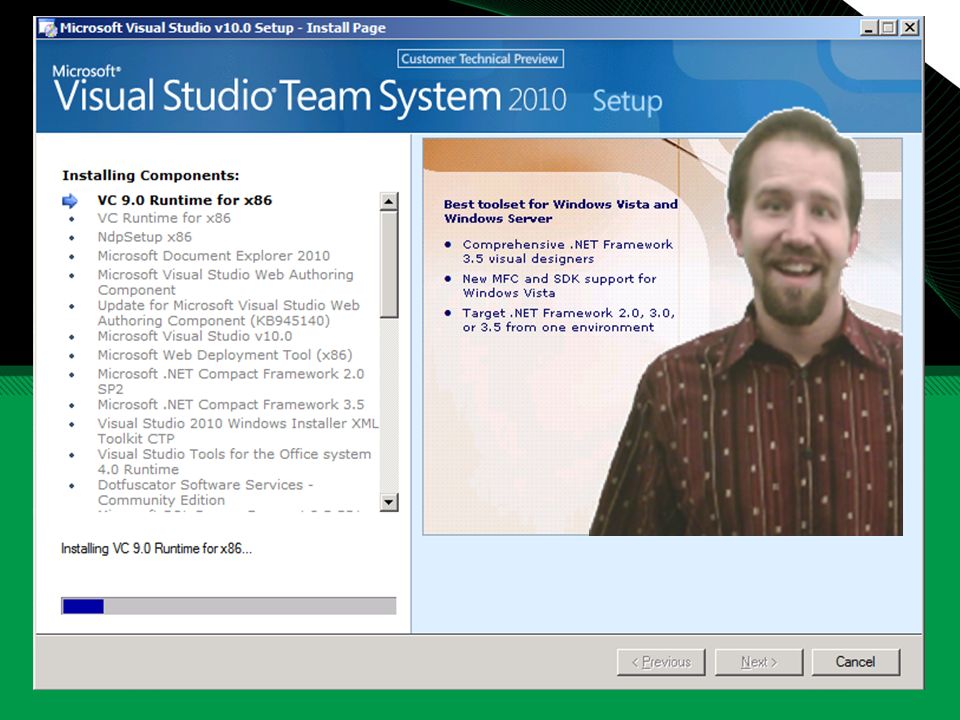
Task: Click the installation progress bar
Action: (x=228, y=606)
